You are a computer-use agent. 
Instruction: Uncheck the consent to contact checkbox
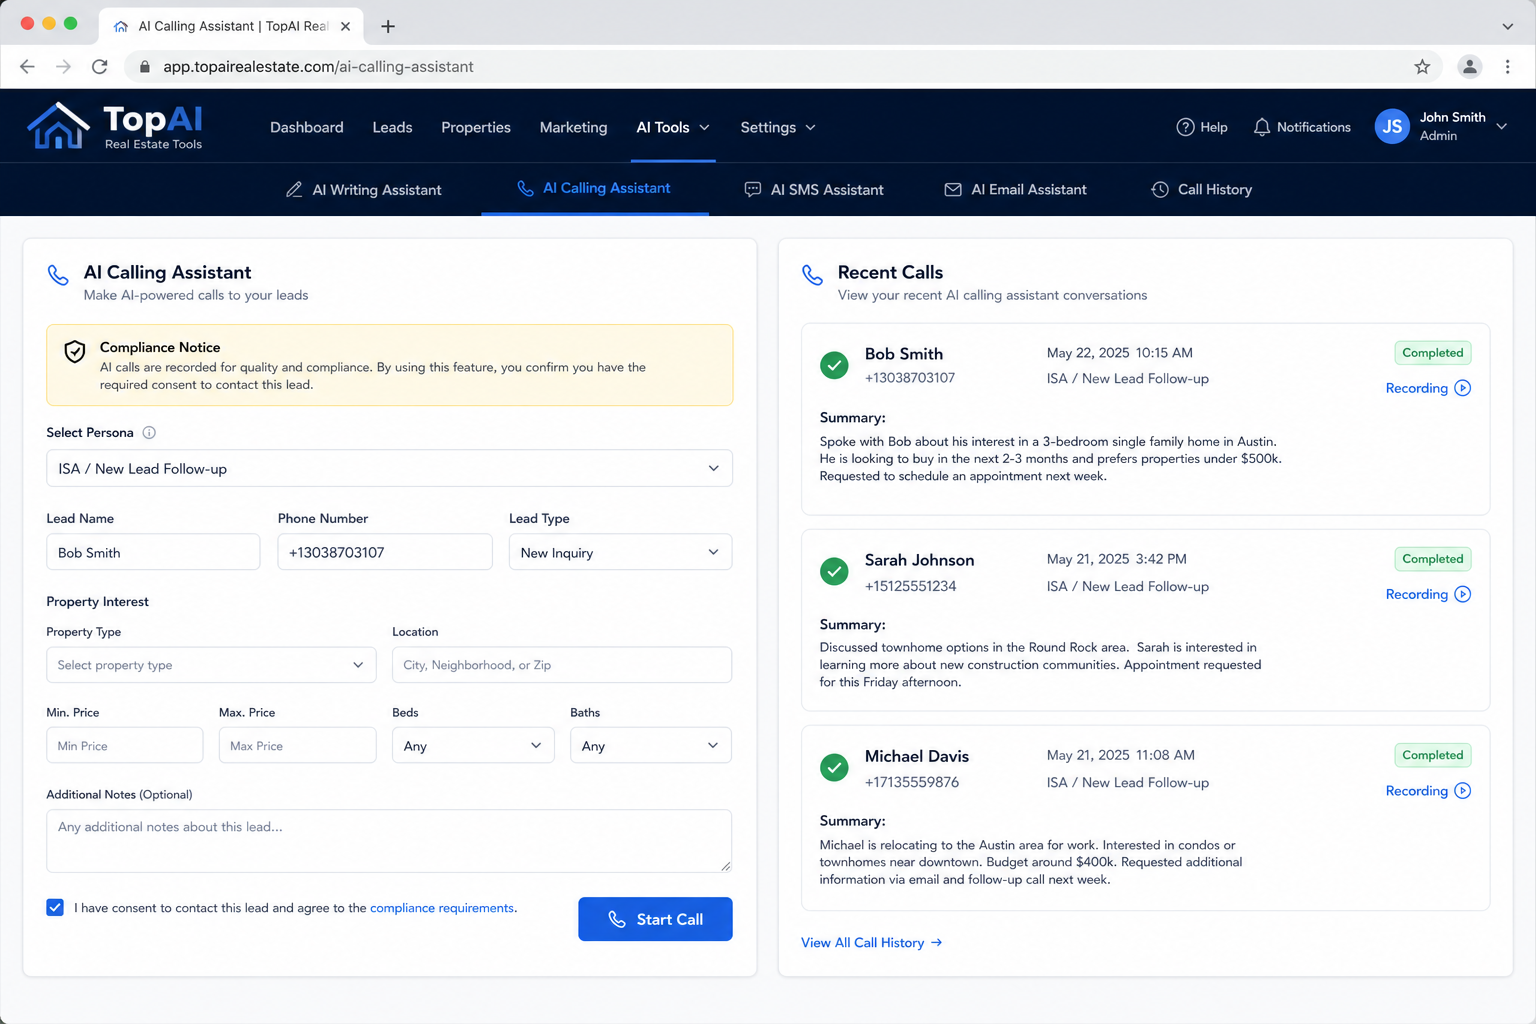click(x=55, y=907)
